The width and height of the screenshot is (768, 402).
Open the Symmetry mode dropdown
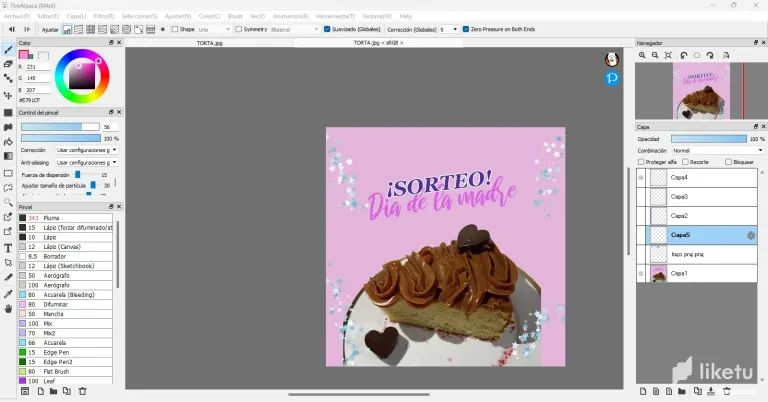tap(294, 29)
